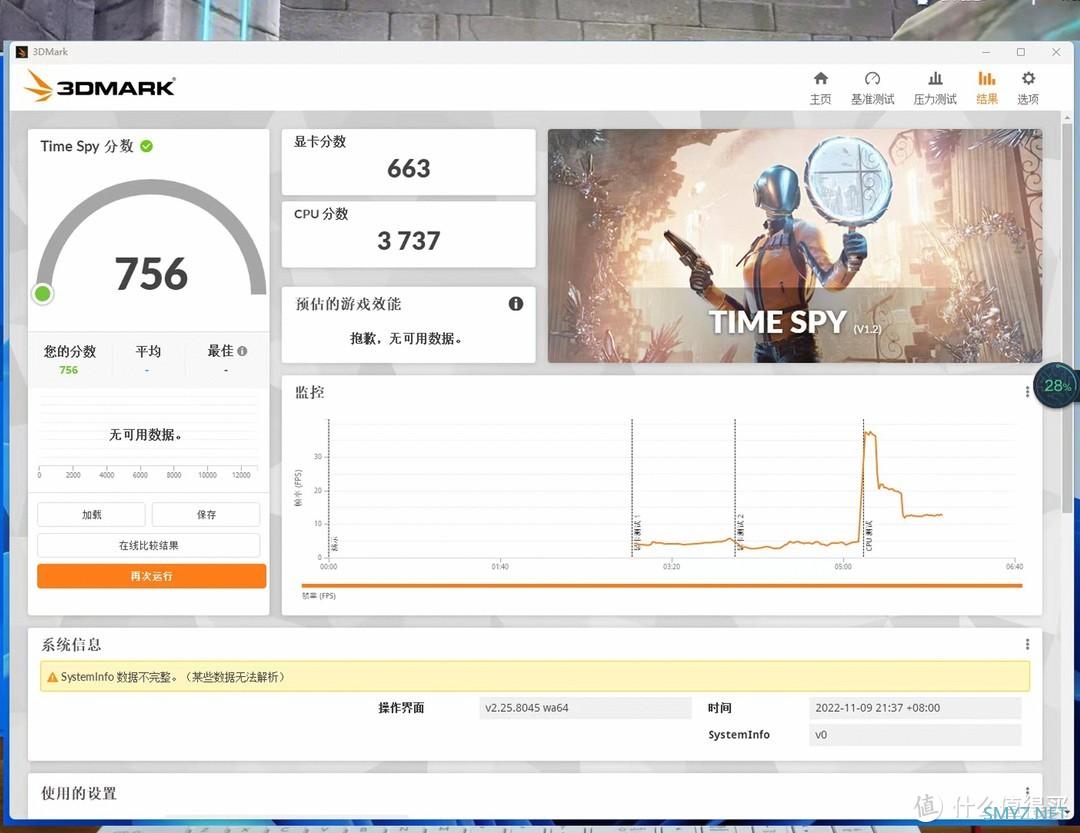The image size is (1080, 833).
Task: Click the 监控 section heading
Action: 310,393
